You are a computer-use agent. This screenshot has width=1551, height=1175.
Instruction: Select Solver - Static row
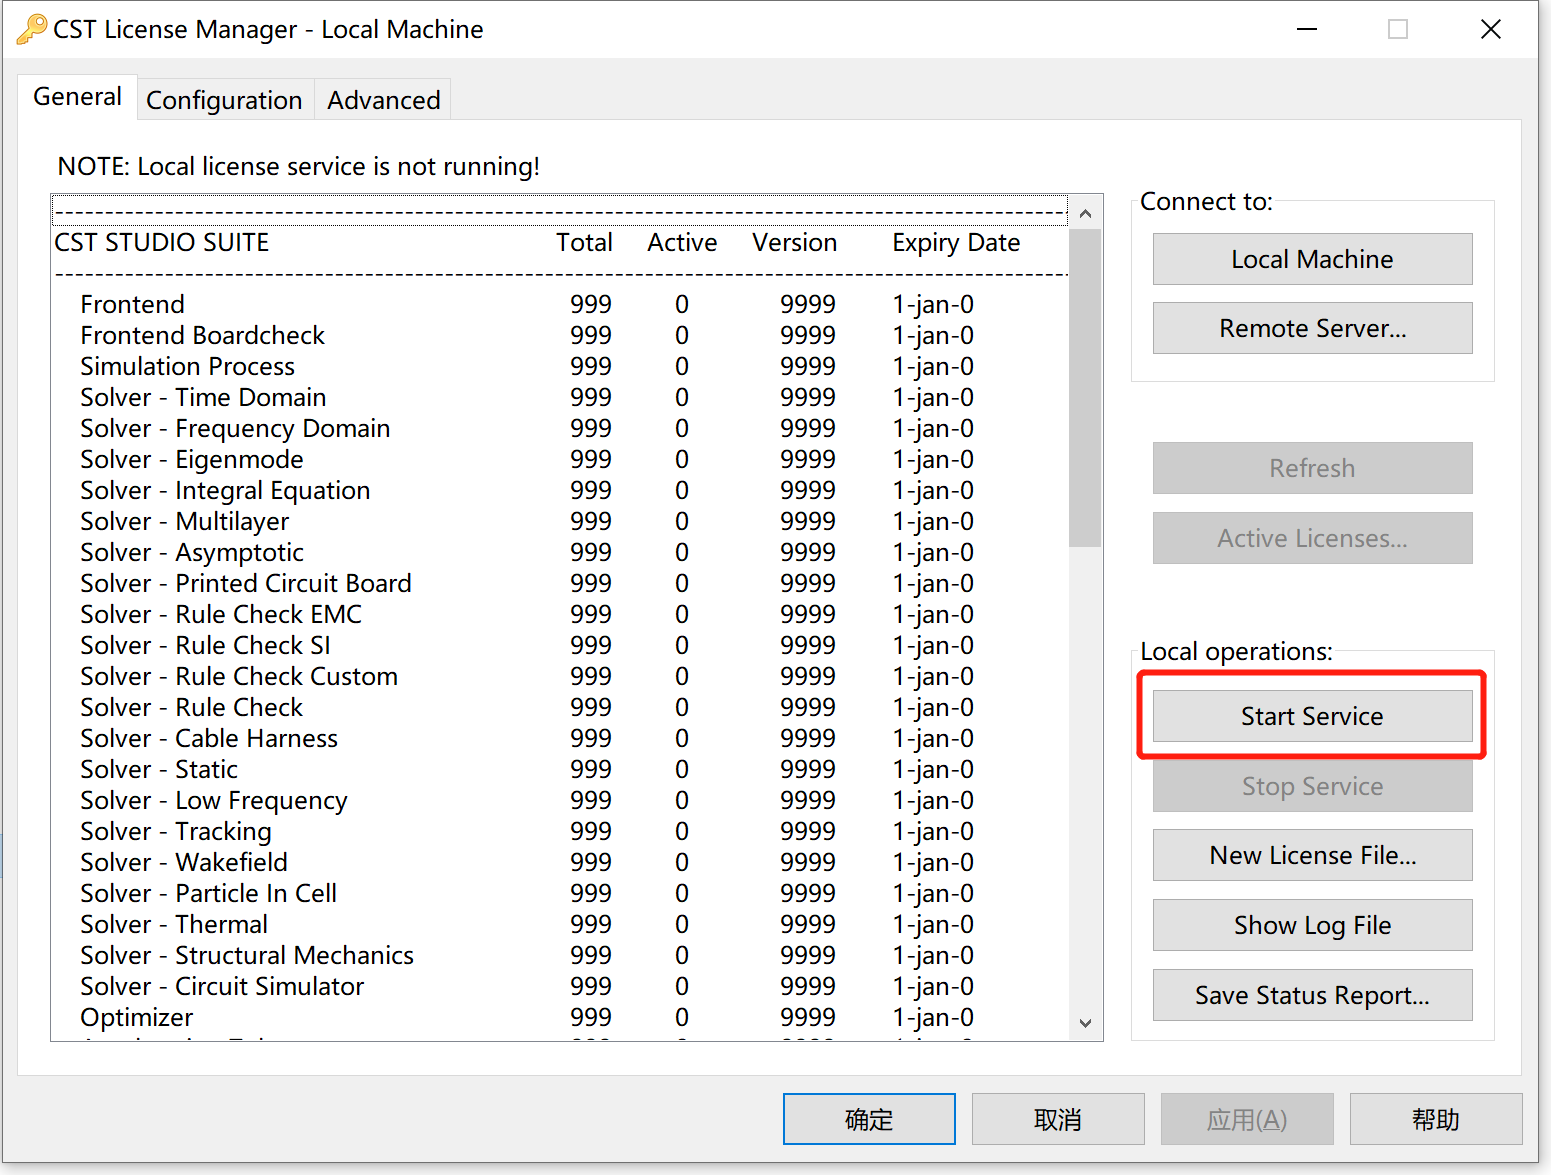pyautogui.click(x=560, y=769)
